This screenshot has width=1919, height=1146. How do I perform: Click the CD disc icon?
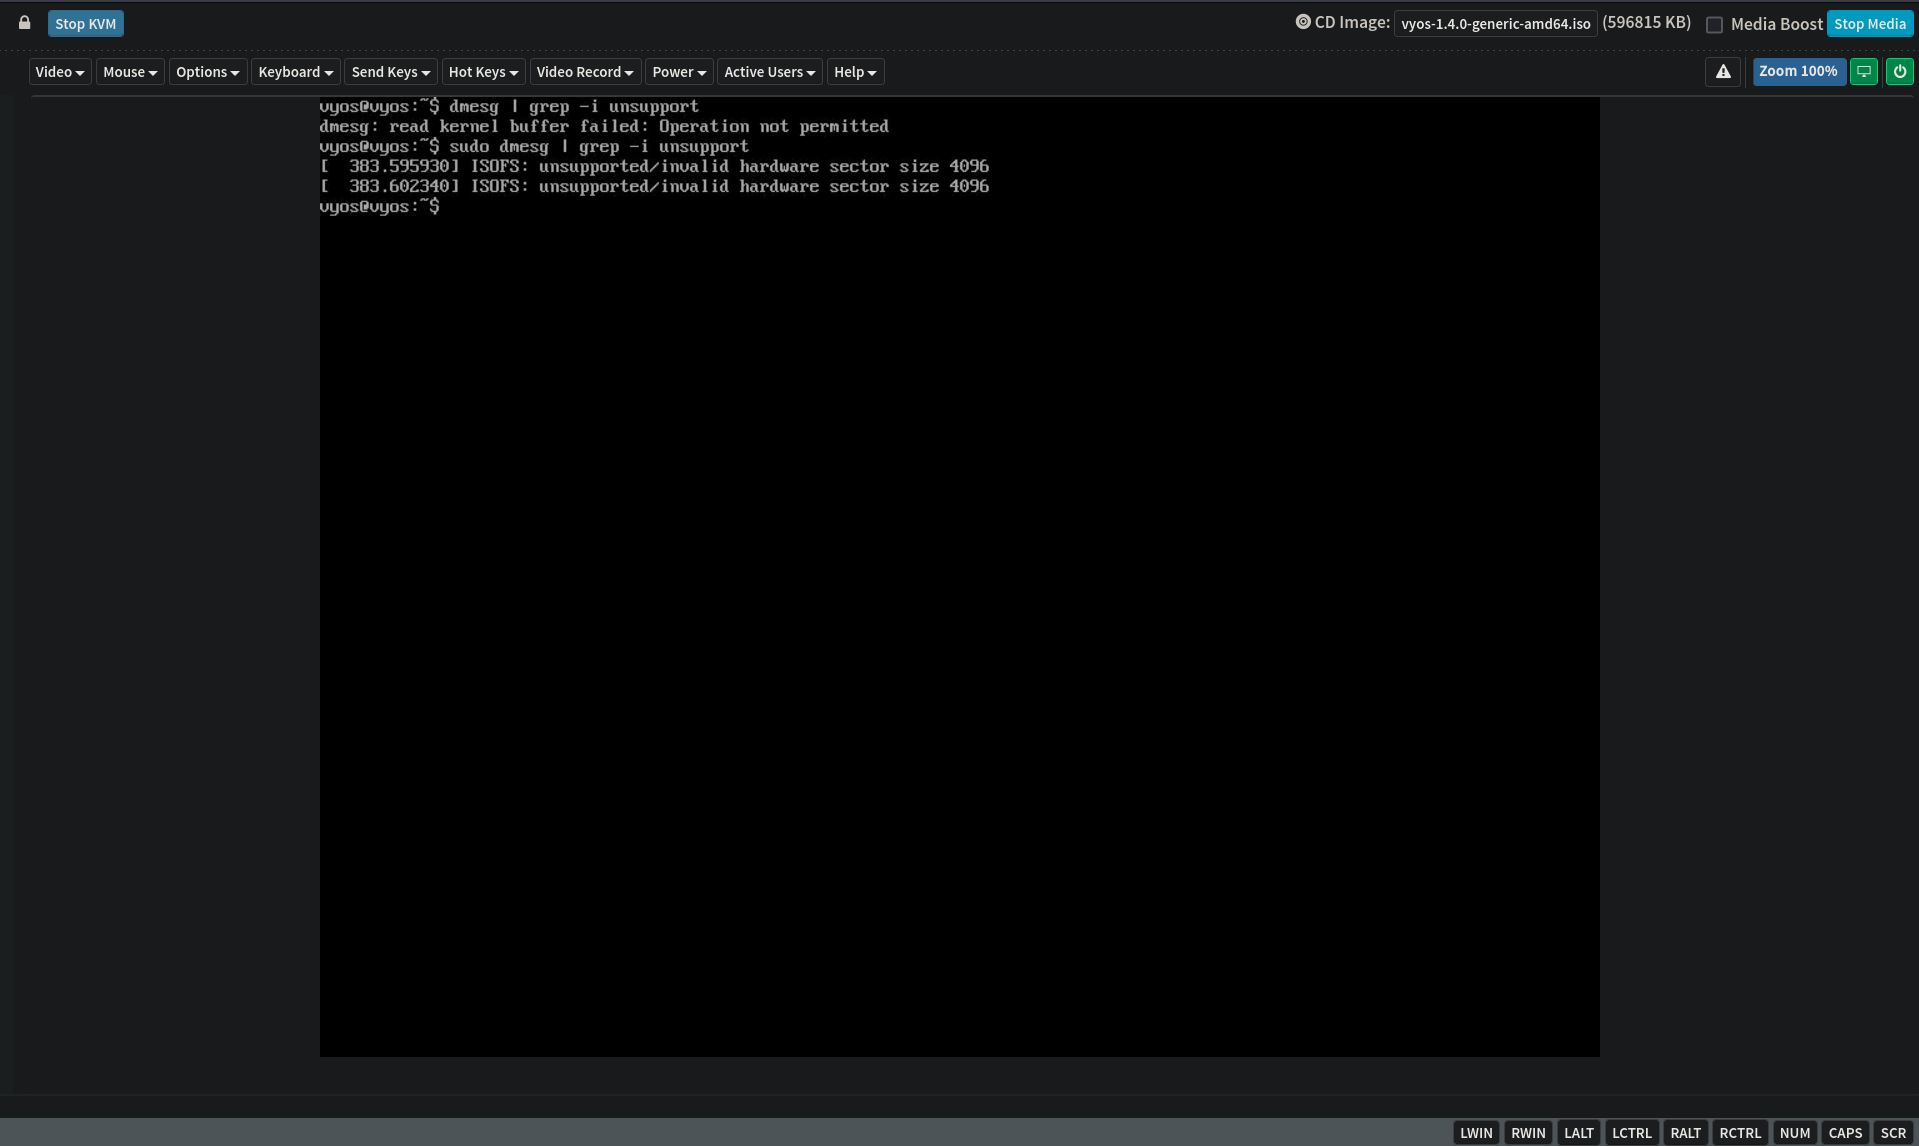coord(1302,22)
